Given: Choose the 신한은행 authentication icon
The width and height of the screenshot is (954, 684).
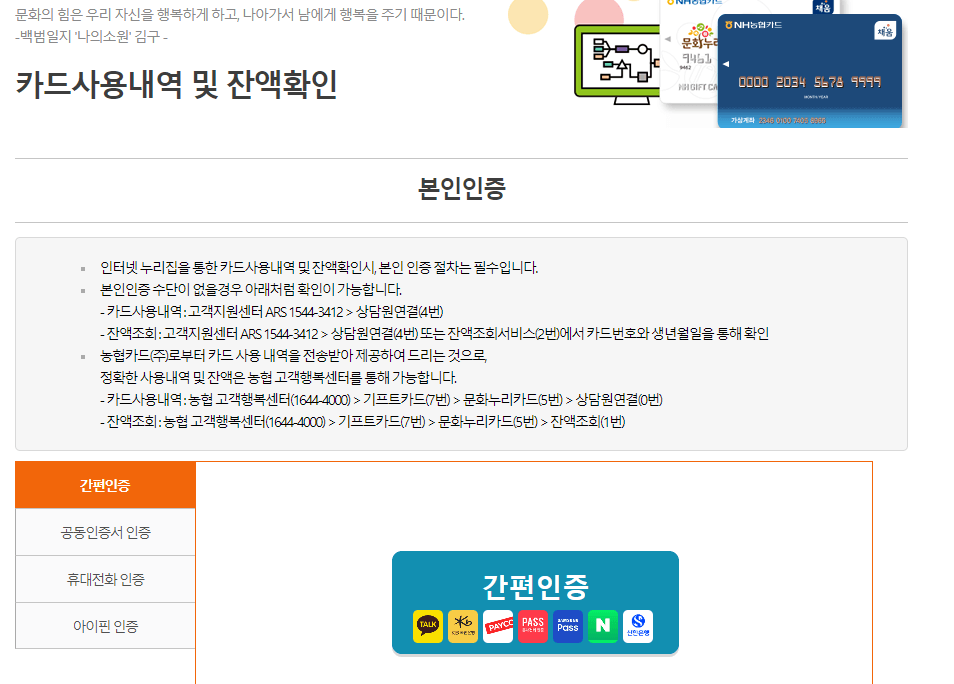Looking at the screenshot, I should tap(637, 626).
